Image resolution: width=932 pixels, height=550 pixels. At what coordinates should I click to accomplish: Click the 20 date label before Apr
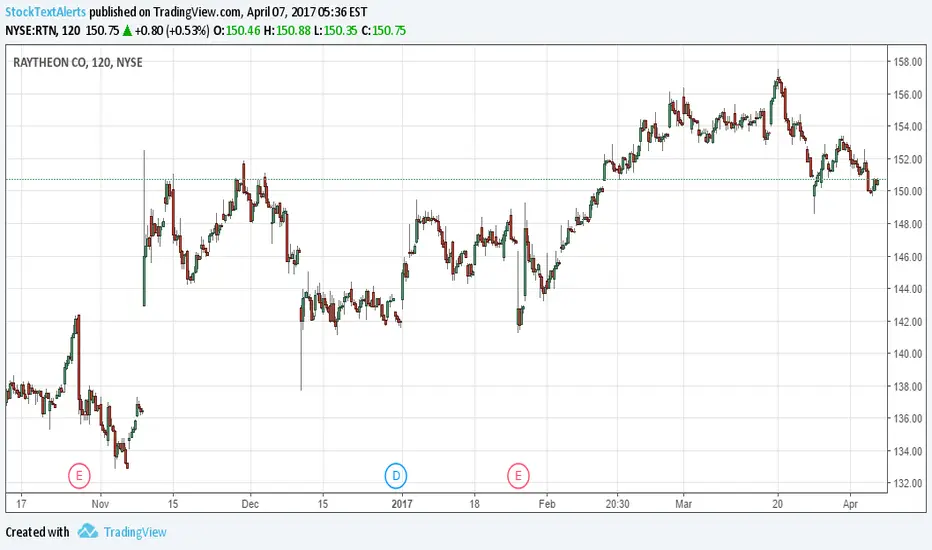(777, 504)
